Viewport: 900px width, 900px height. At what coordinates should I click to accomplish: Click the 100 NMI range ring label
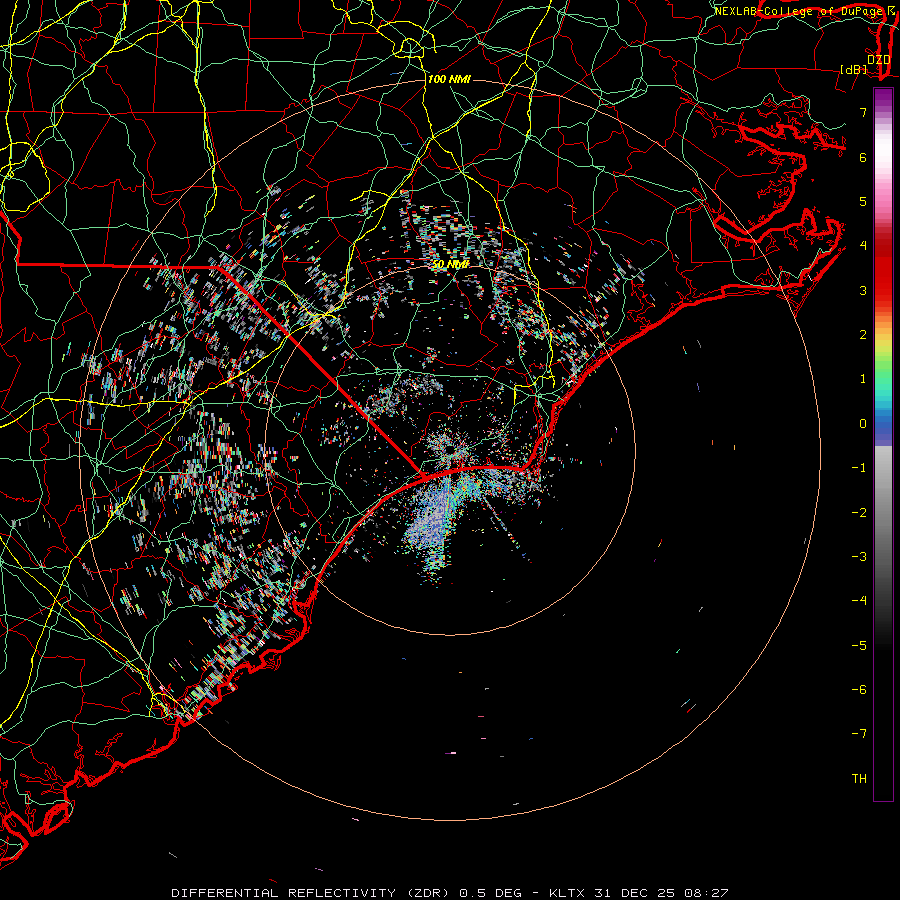click(449, 79)
